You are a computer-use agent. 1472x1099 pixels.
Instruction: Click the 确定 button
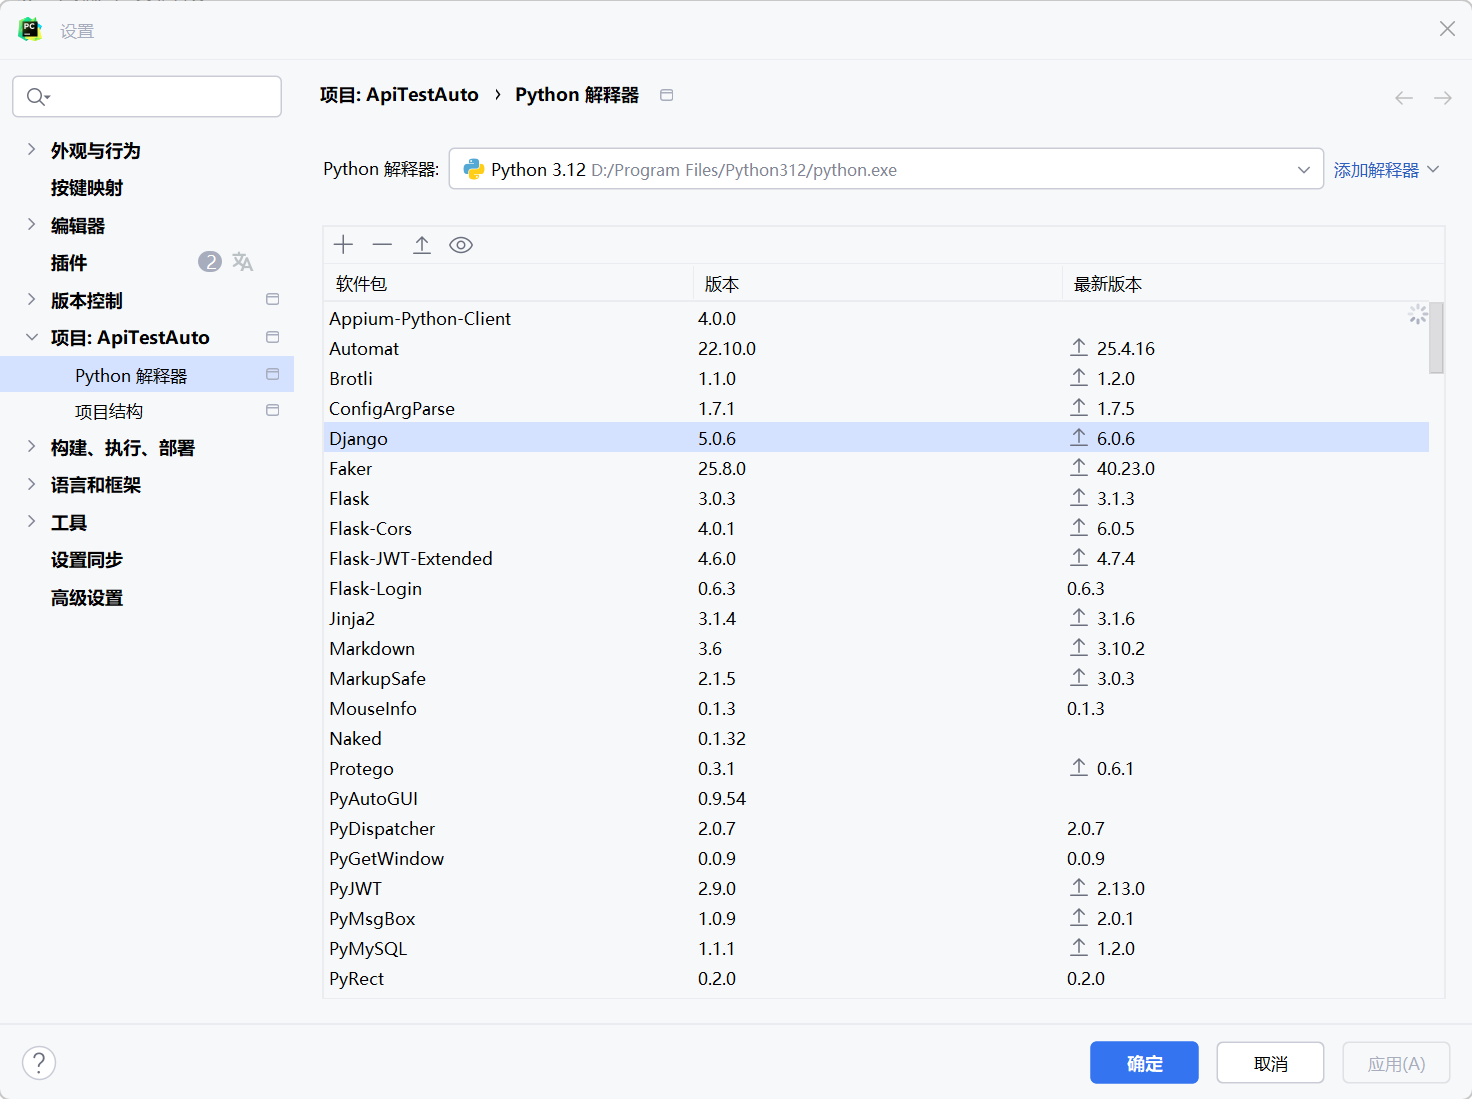click(x=1144, y=1063)
